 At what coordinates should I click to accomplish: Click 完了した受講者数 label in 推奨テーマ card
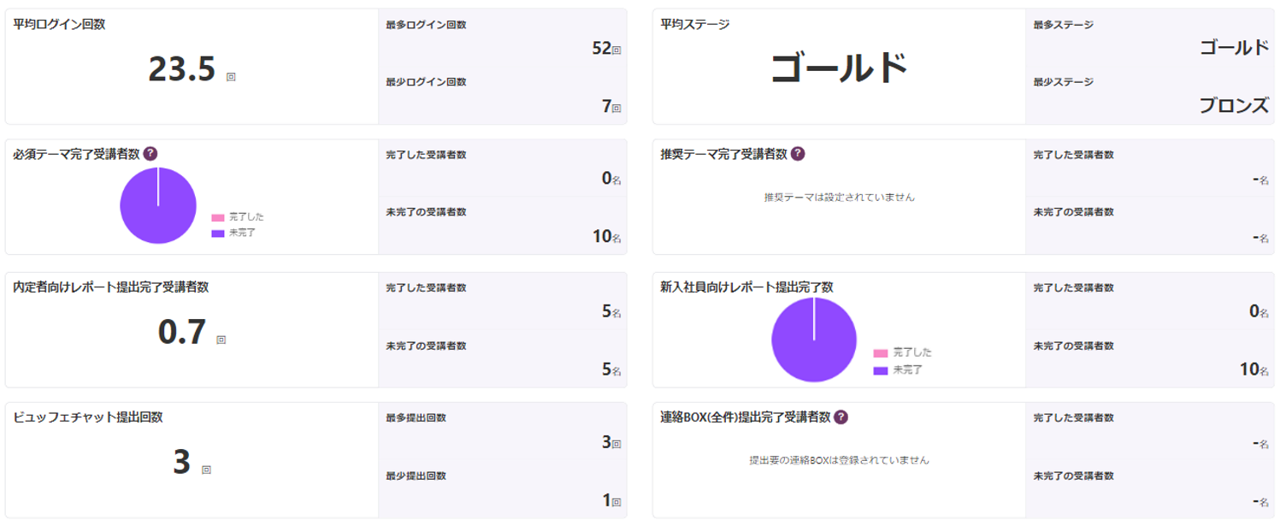click(1074, 155)
